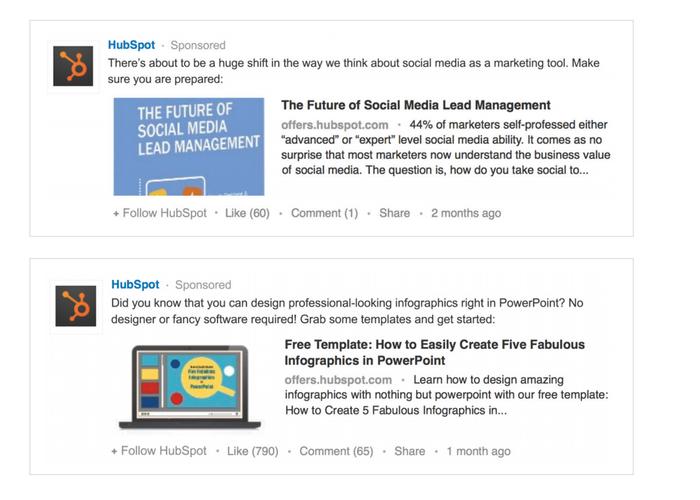This screenshot has height=500, width=700.
Task: Open Comment (1) on the first post
Action: tap(325, 213)
